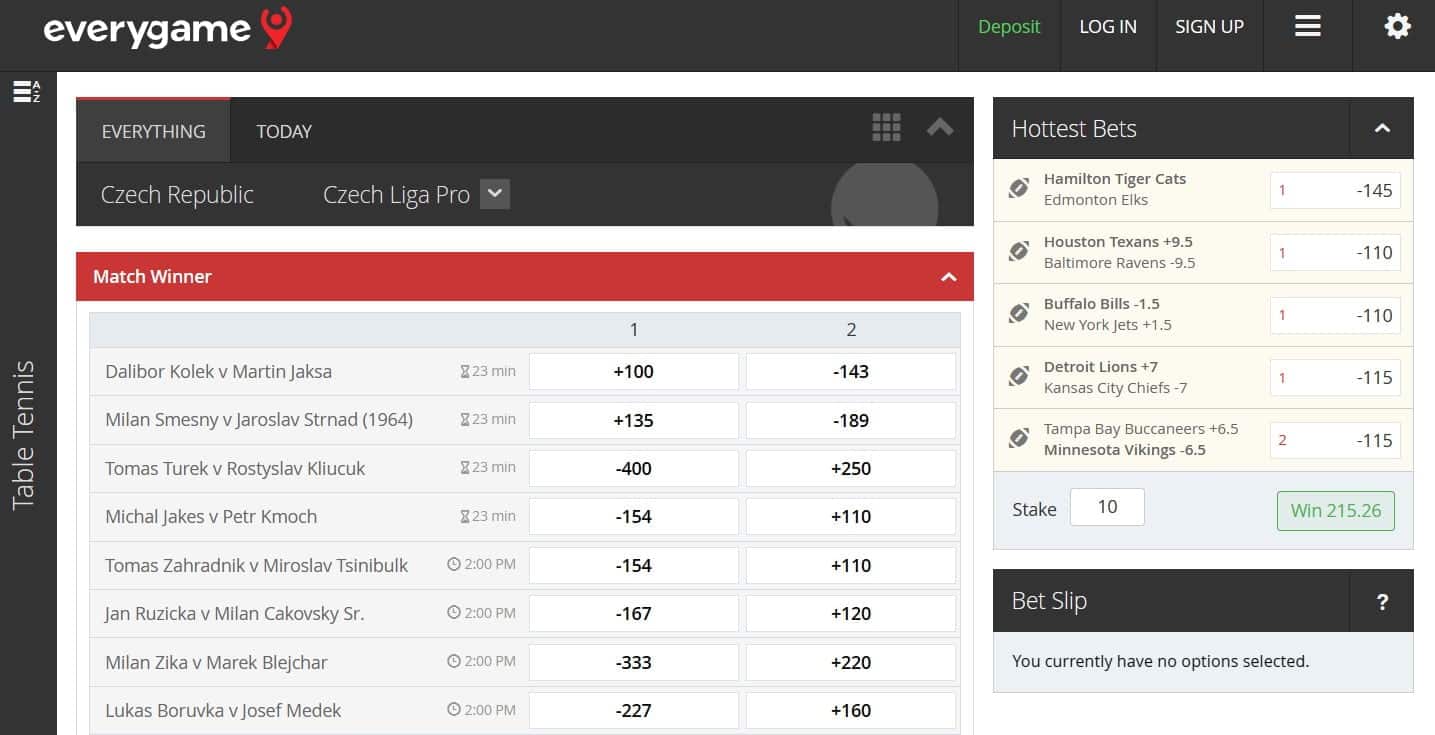1435x735 pixels.
Task: Click New York Jets +1.5 text
Action: pyautogui.click(x=1107, y=325)
